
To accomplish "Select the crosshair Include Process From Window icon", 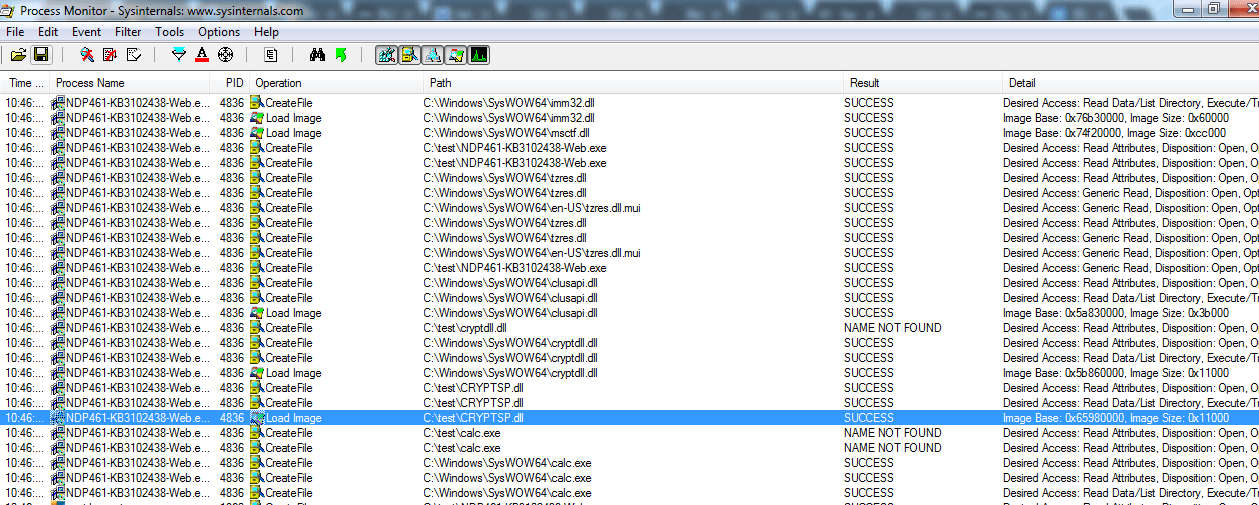I will tap(225, 55).
